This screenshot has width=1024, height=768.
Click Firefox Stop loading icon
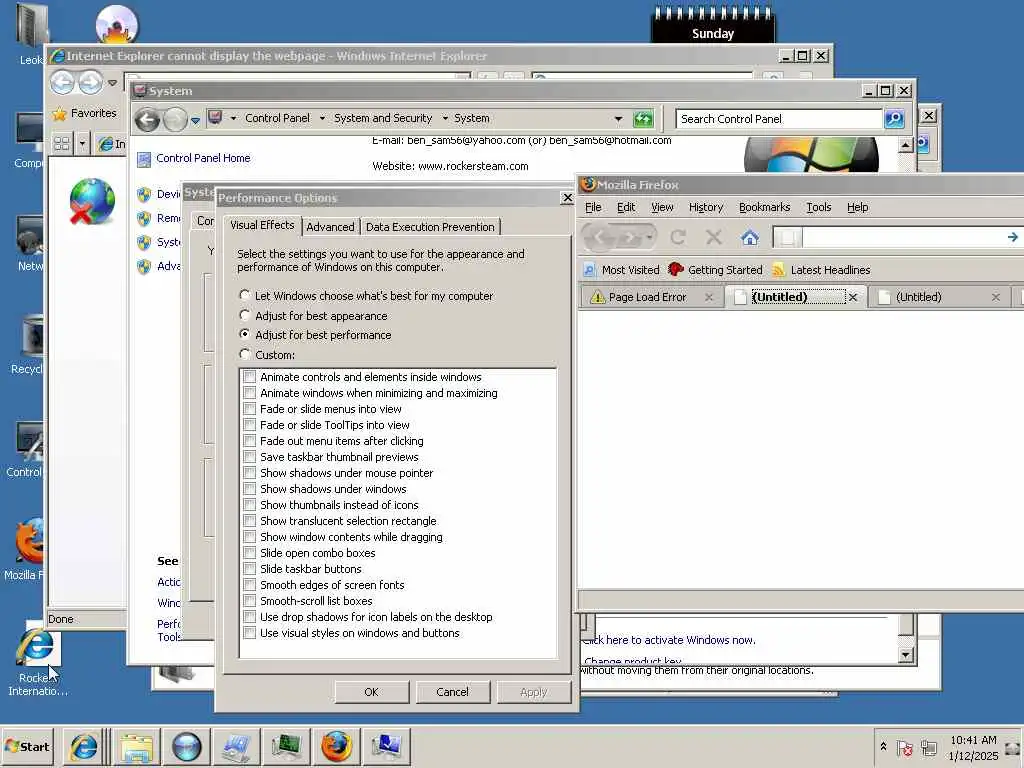pos(714,237)
